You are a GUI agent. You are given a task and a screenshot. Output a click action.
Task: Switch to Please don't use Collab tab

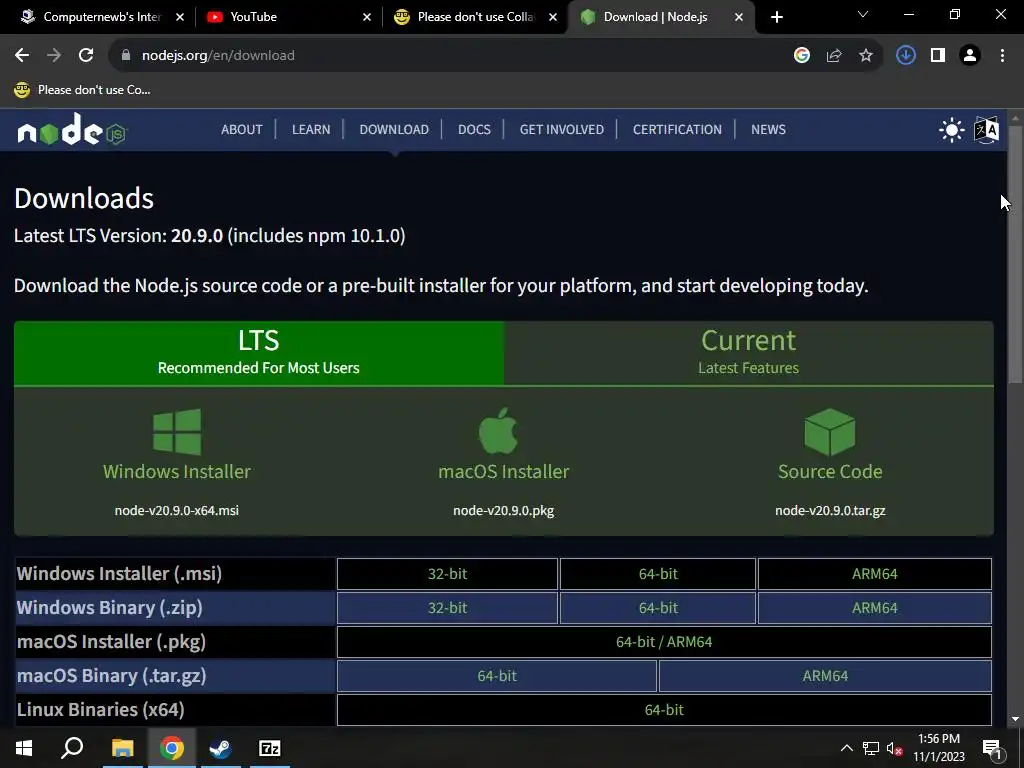pyautogui.click(x=475, y=17)
